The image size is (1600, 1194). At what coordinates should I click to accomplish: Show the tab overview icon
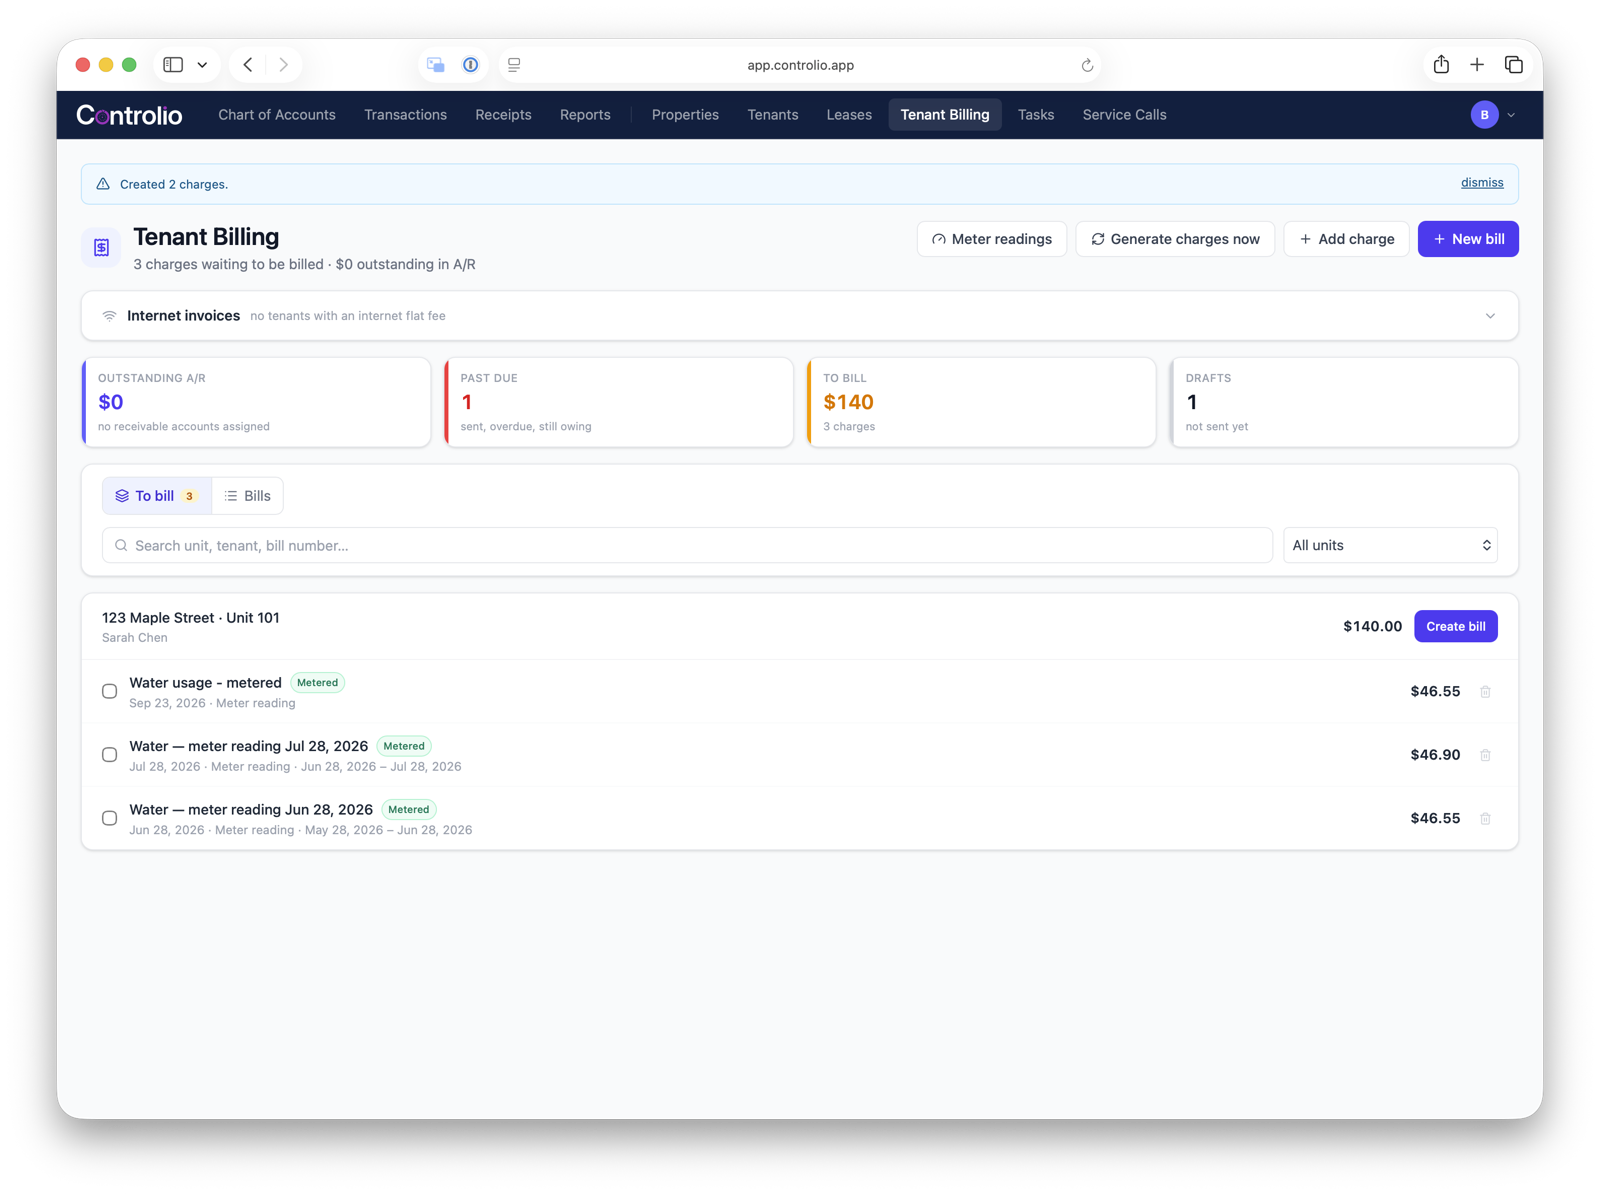pyautogui.click(x=1514, y=65)
